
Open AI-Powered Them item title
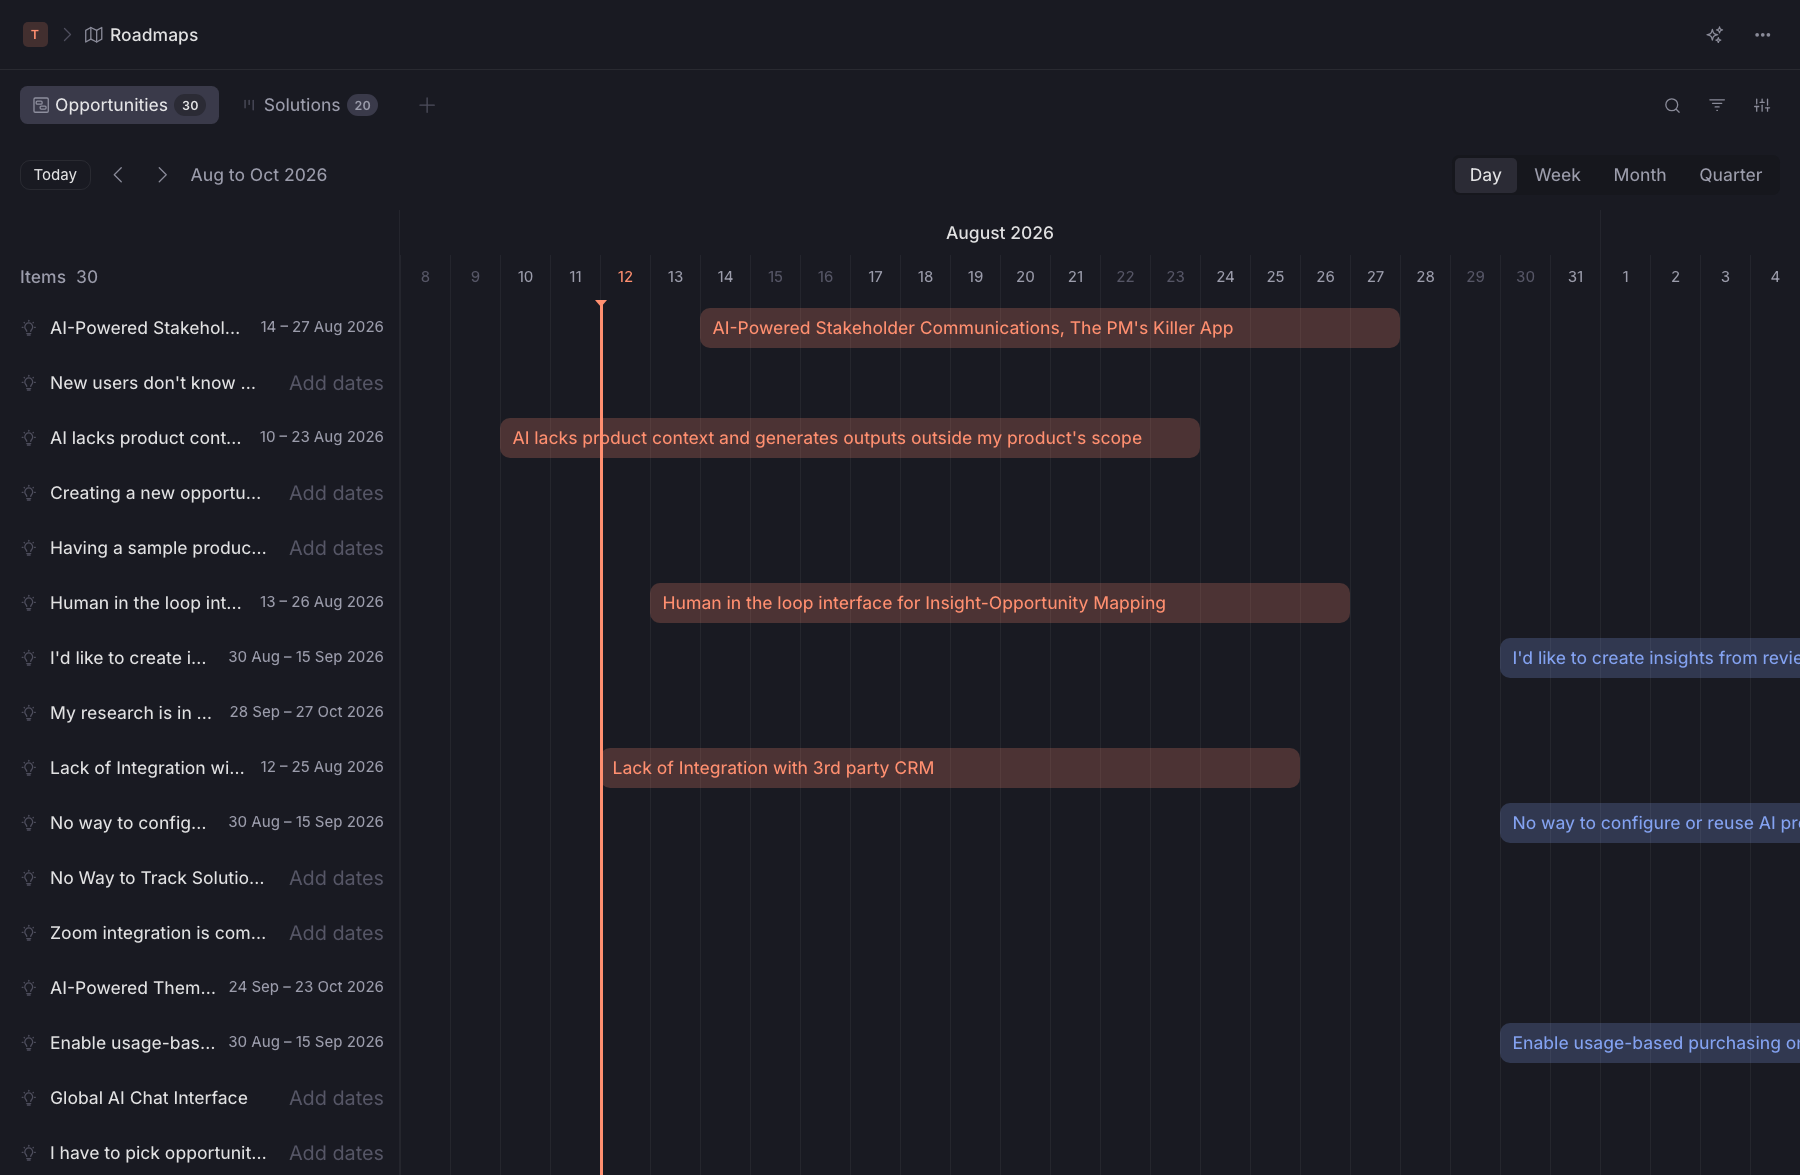pos(133,988)
